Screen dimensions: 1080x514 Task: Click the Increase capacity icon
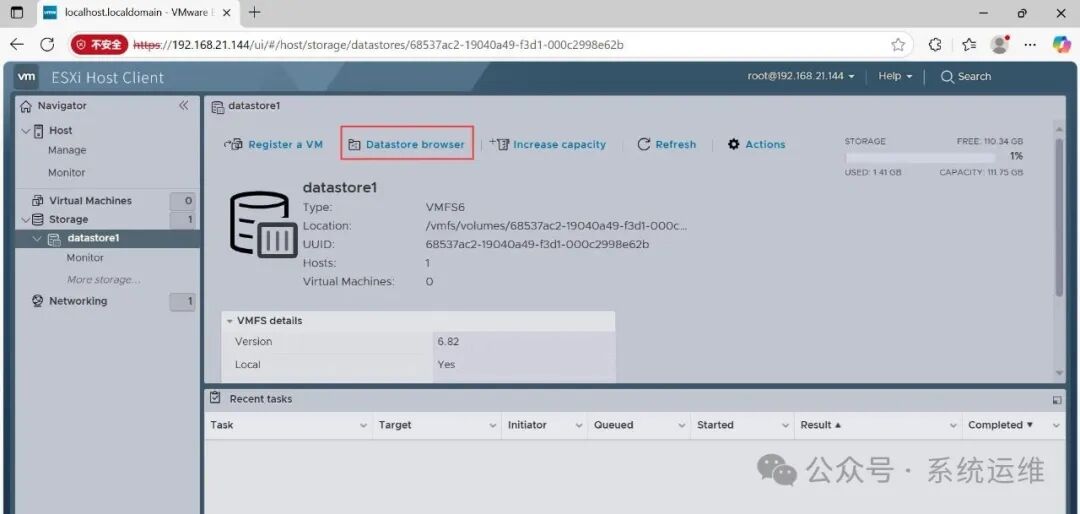[x=499, y=144]
